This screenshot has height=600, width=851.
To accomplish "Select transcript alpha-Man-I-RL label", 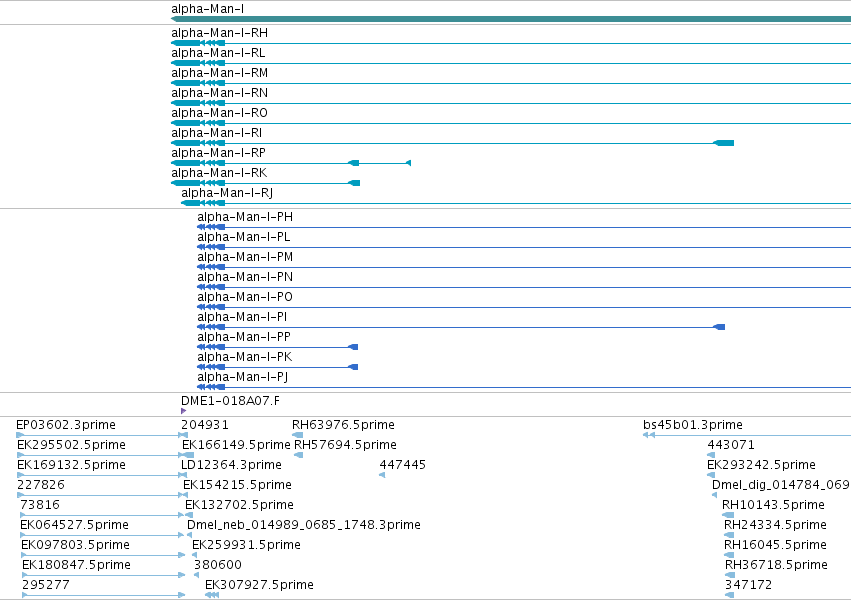I will (x=218, y=53).
